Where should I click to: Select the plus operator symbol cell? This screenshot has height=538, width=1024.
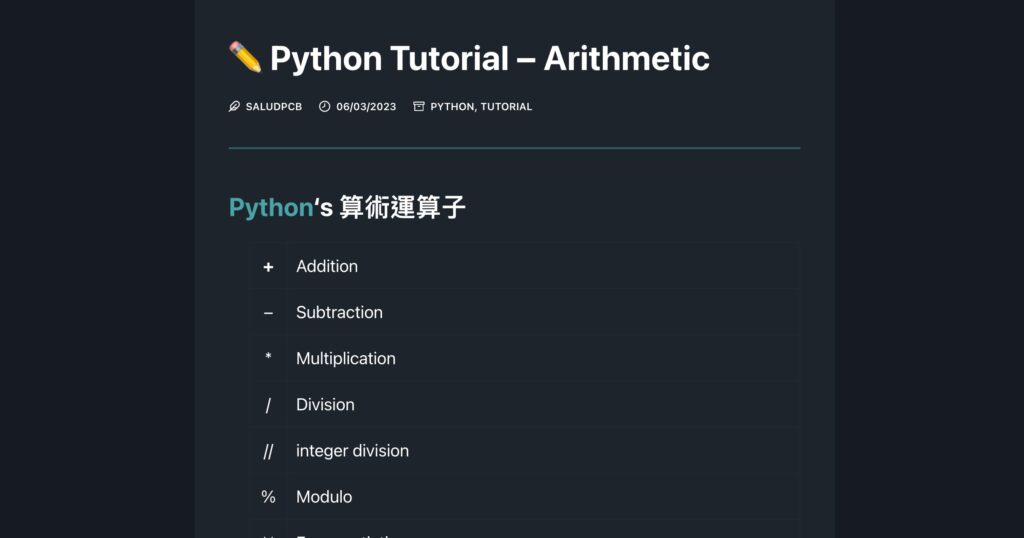point(268,266)
